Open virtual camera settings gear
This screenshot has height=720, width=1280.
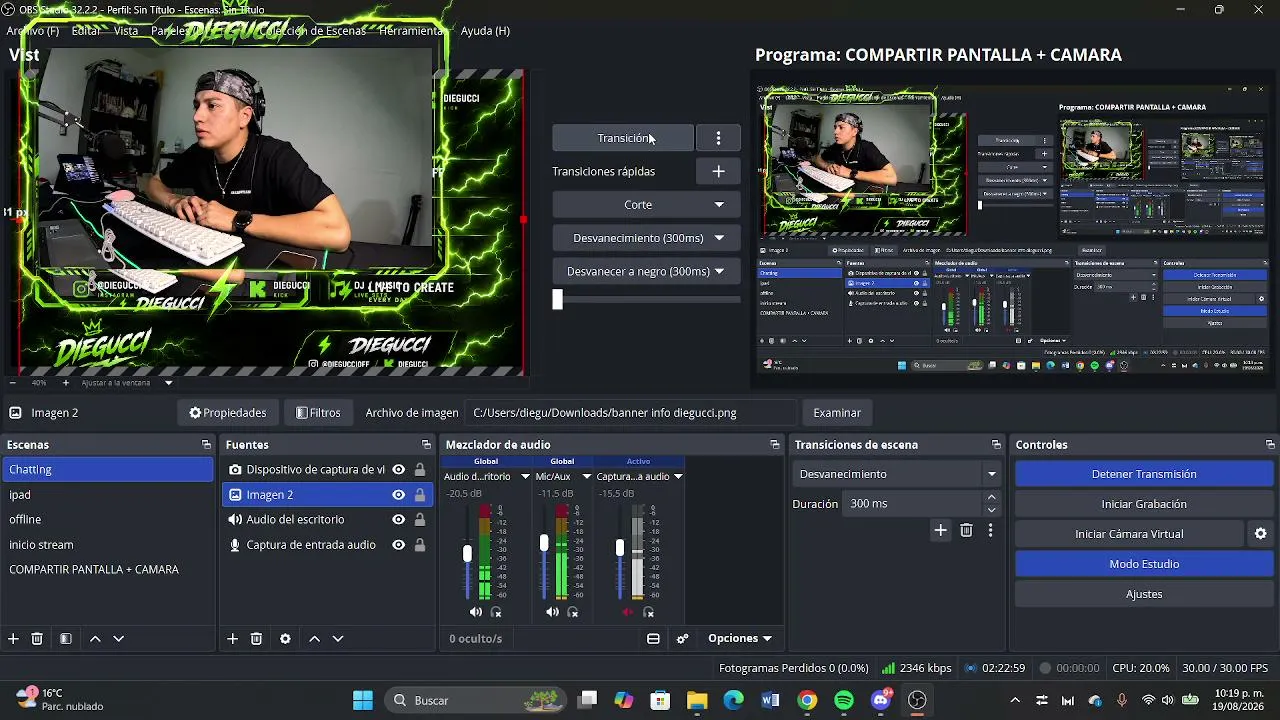[1261, 534]
